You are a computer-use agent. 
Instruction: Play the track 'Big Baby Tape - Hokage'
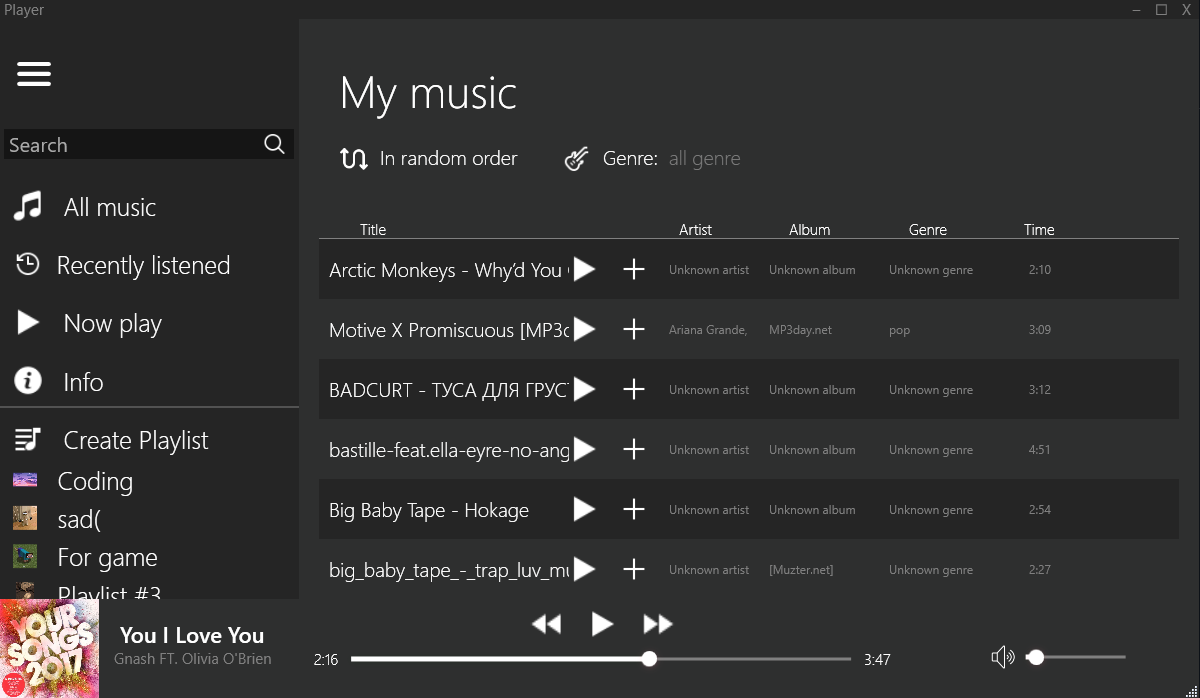(x=583, y=509)
